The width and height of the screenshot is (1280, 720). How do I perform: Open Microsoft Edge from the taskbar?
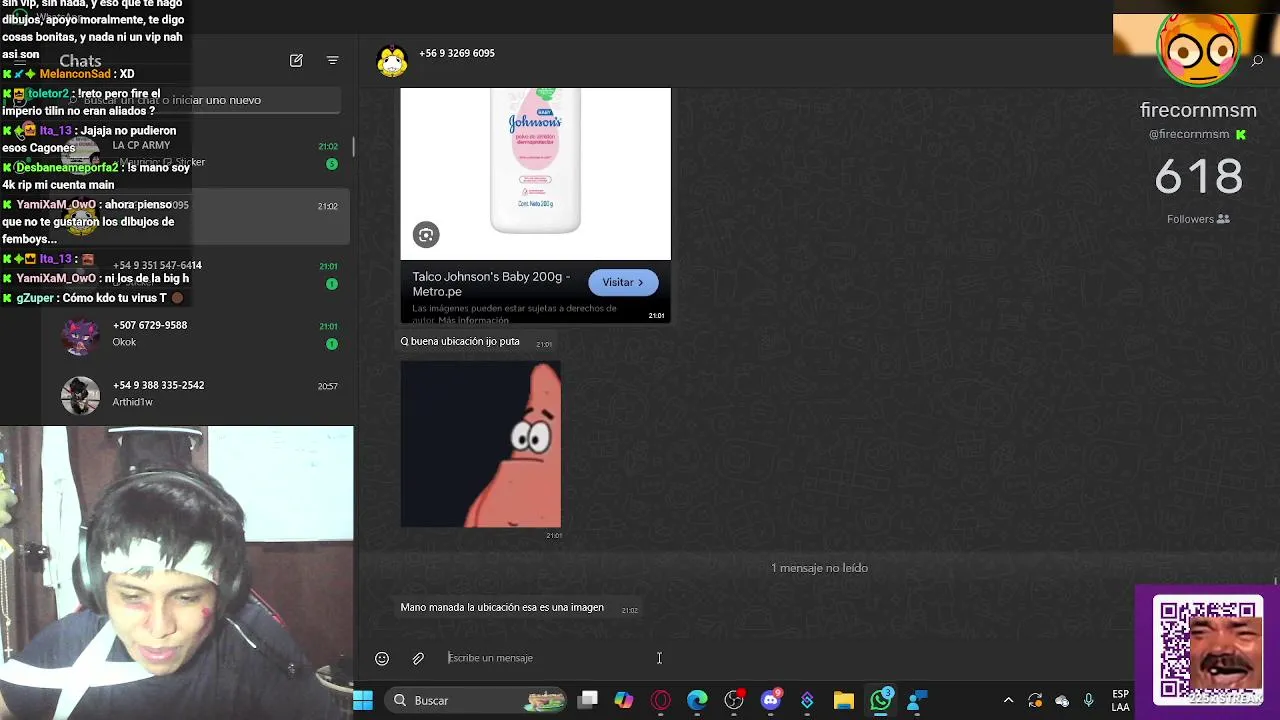tap(697, 700)
